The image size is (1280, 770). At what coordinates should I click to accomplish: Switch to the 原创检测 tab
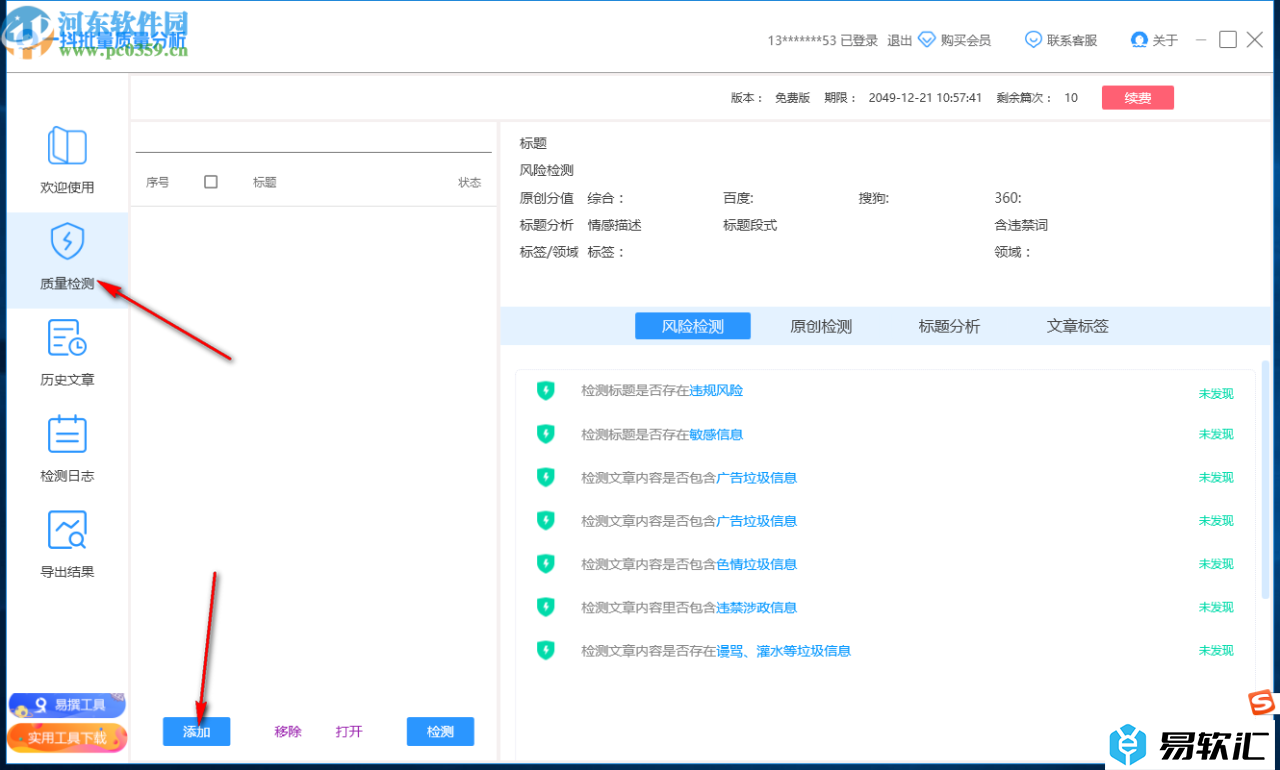(x=821, y=326)
